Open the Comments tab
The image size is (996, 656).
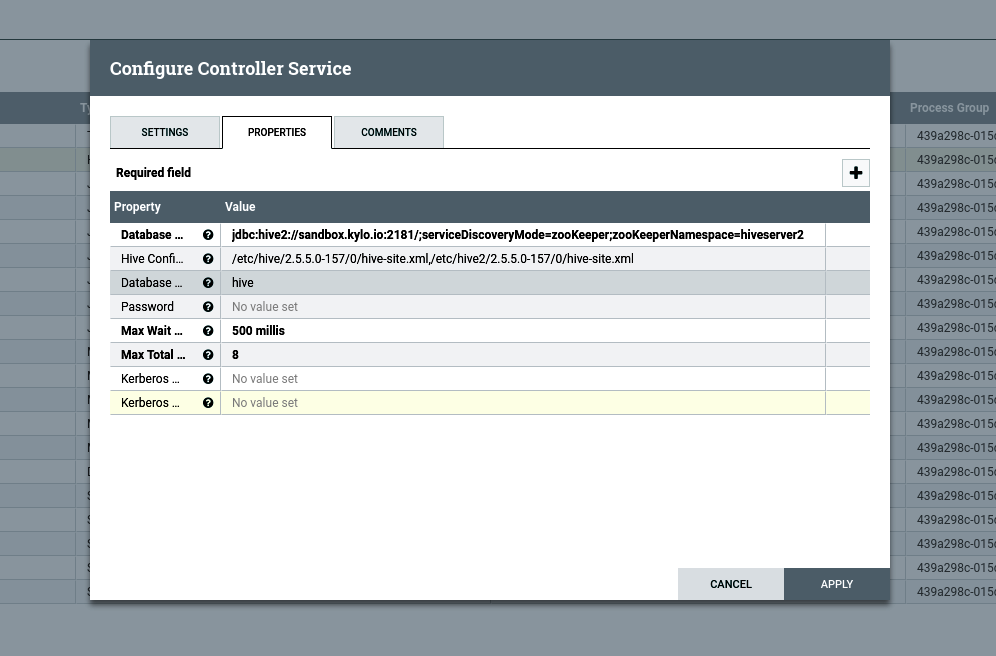389,132
